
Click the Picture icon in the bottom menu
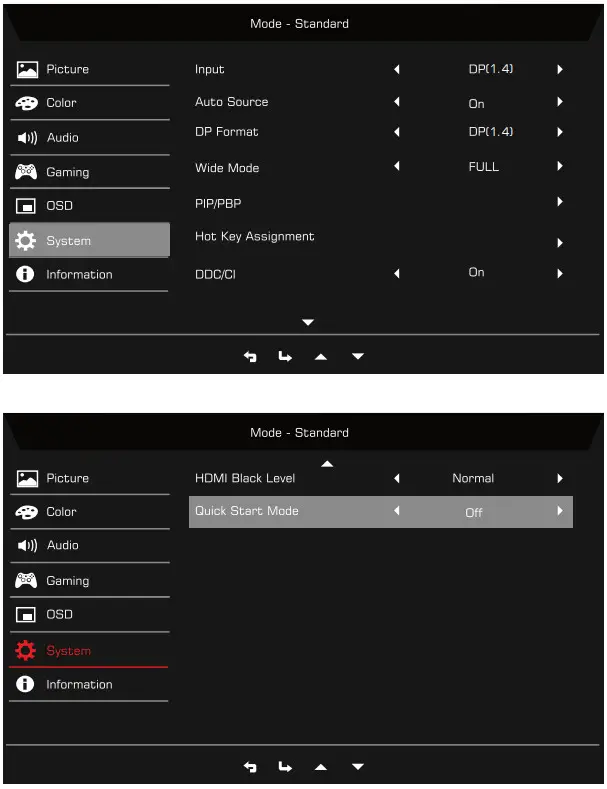27,479
